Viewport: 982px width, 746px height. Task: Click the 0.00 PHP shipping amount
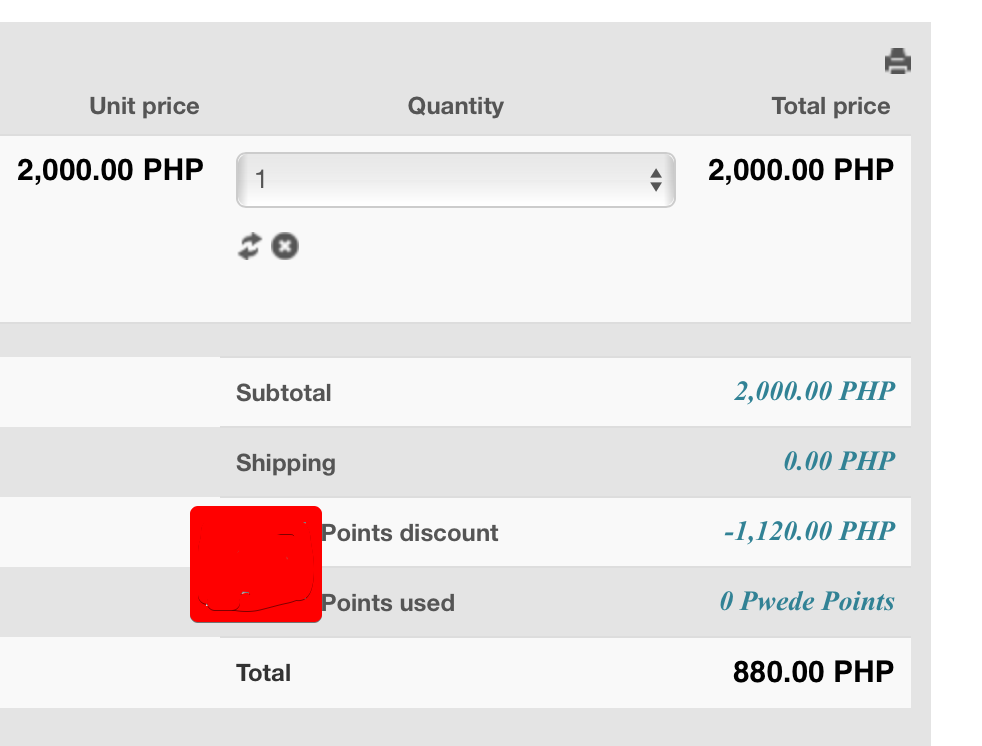839,461
